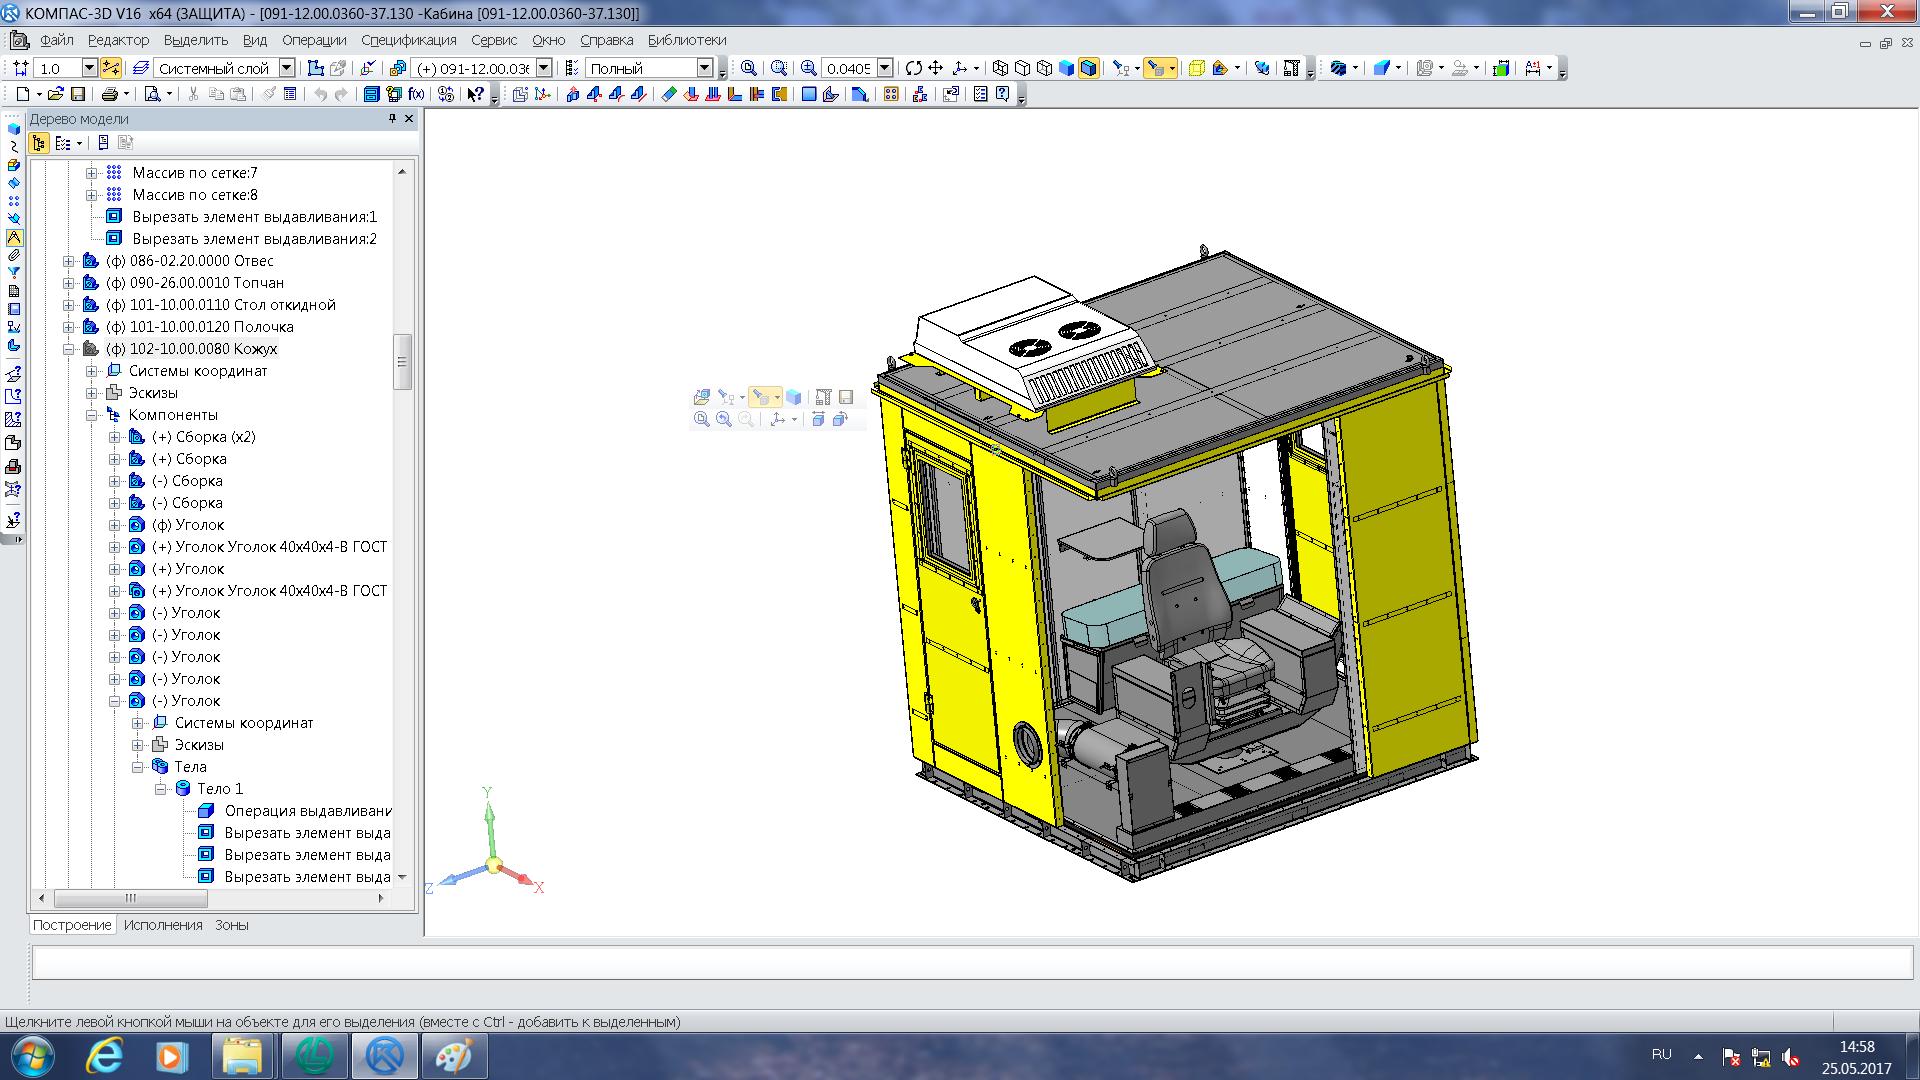Toggle model tree structure display button

(x=39, y=143)
